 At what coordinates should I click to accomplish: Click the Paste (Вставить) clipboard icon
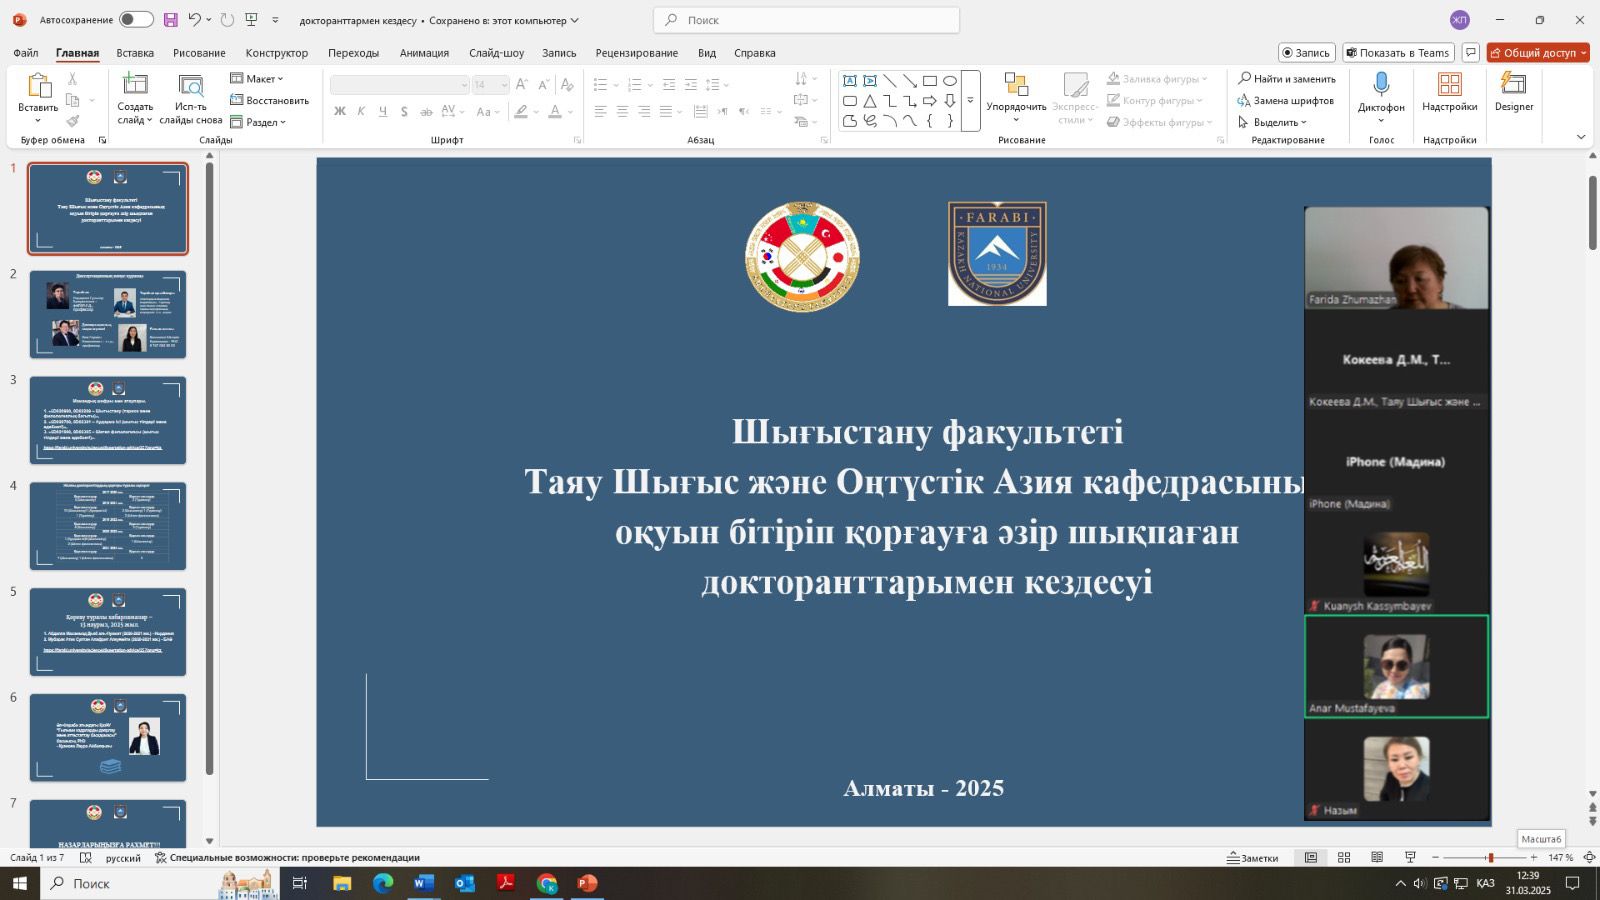tap(38, 86)
